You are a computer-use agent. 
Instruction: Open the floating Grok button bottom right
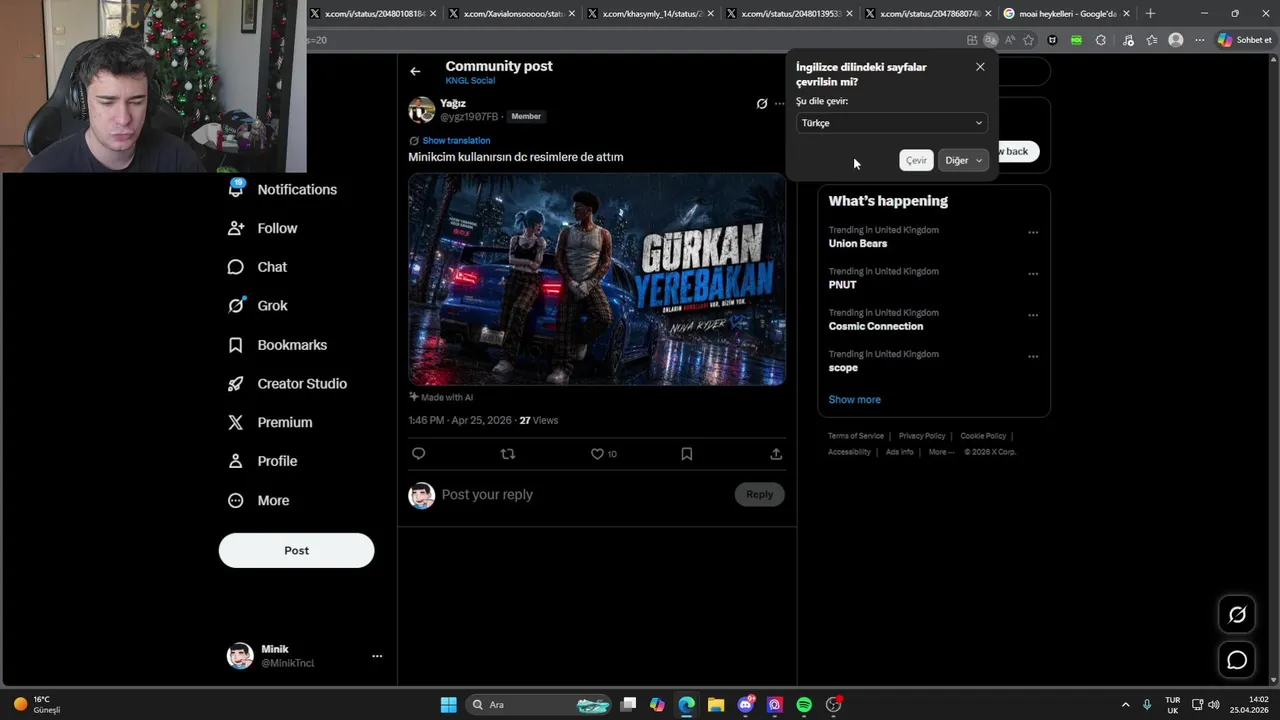tap(1237, 615)
